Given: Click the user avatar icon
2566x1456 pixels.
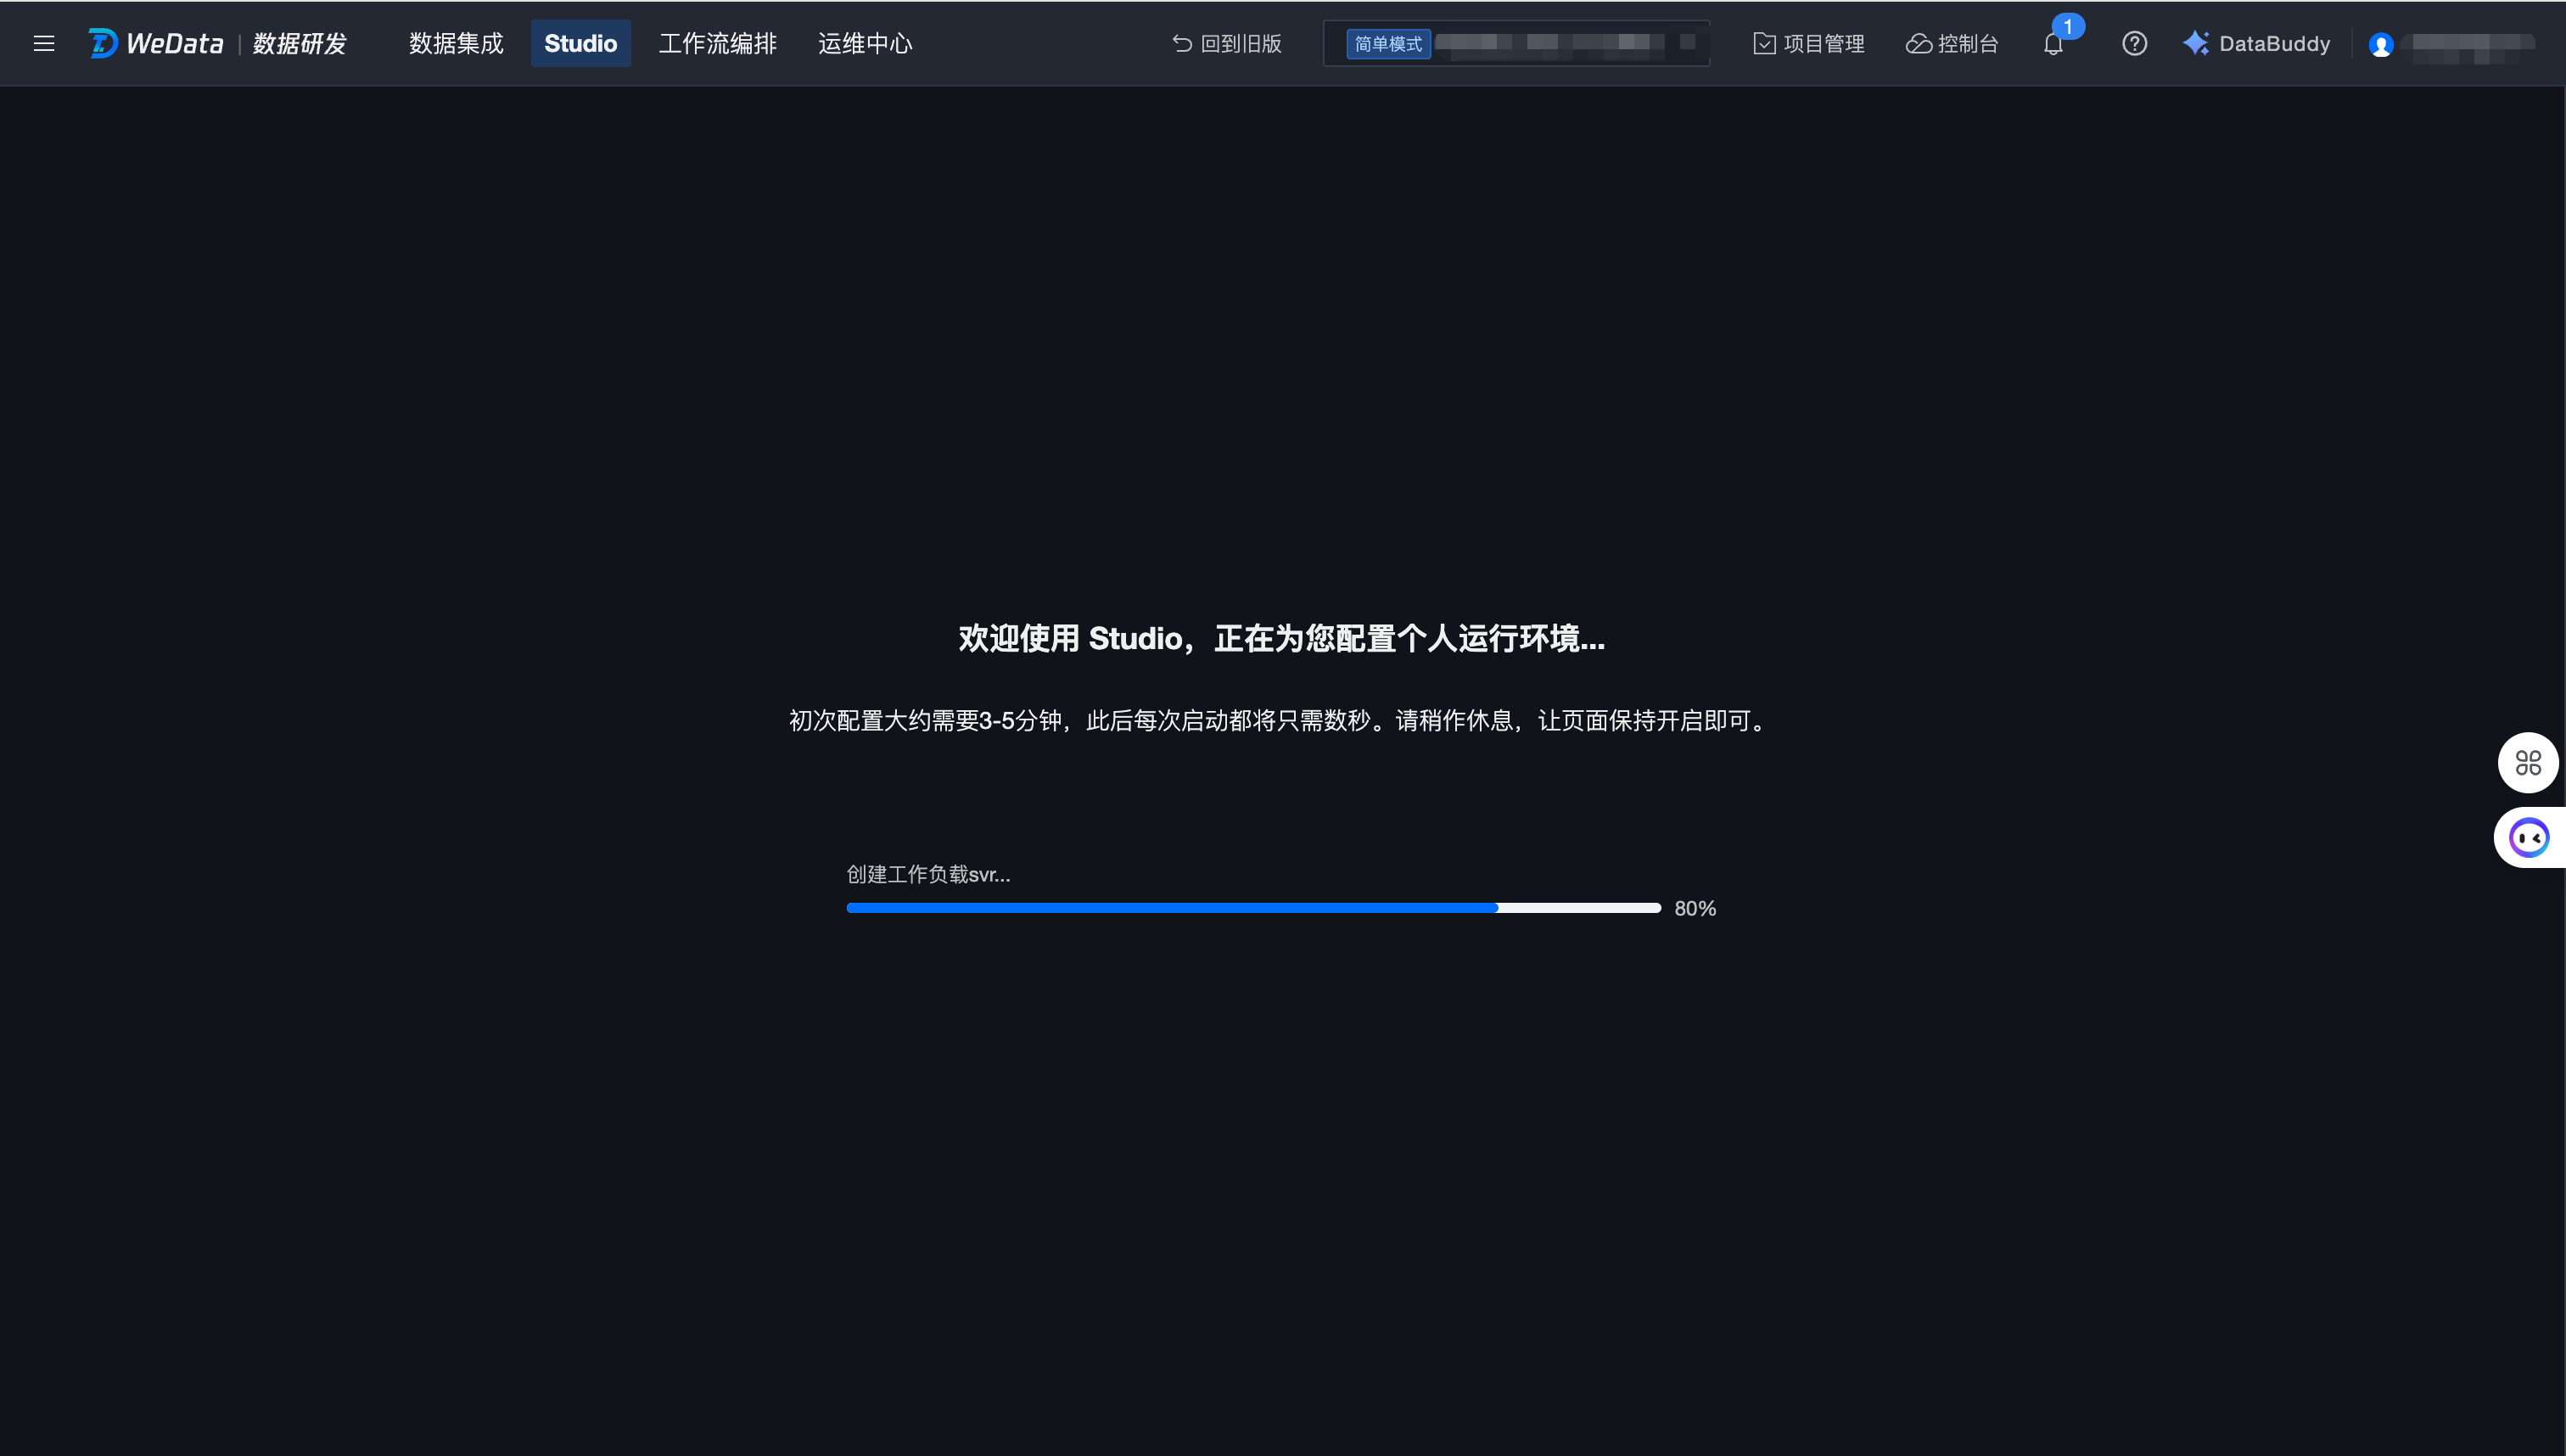Looking at the screenshot, I should point(2381,45).
